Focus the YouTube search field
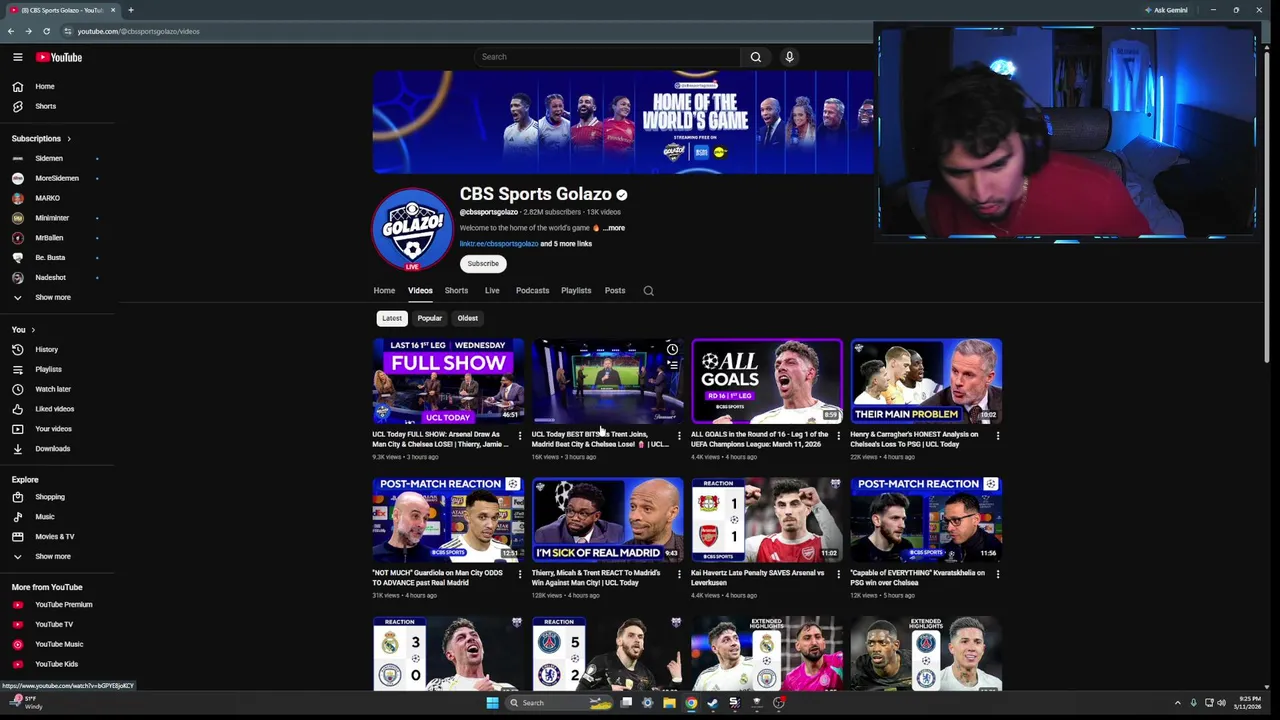 pyautogui.click(x=607, y=57)
